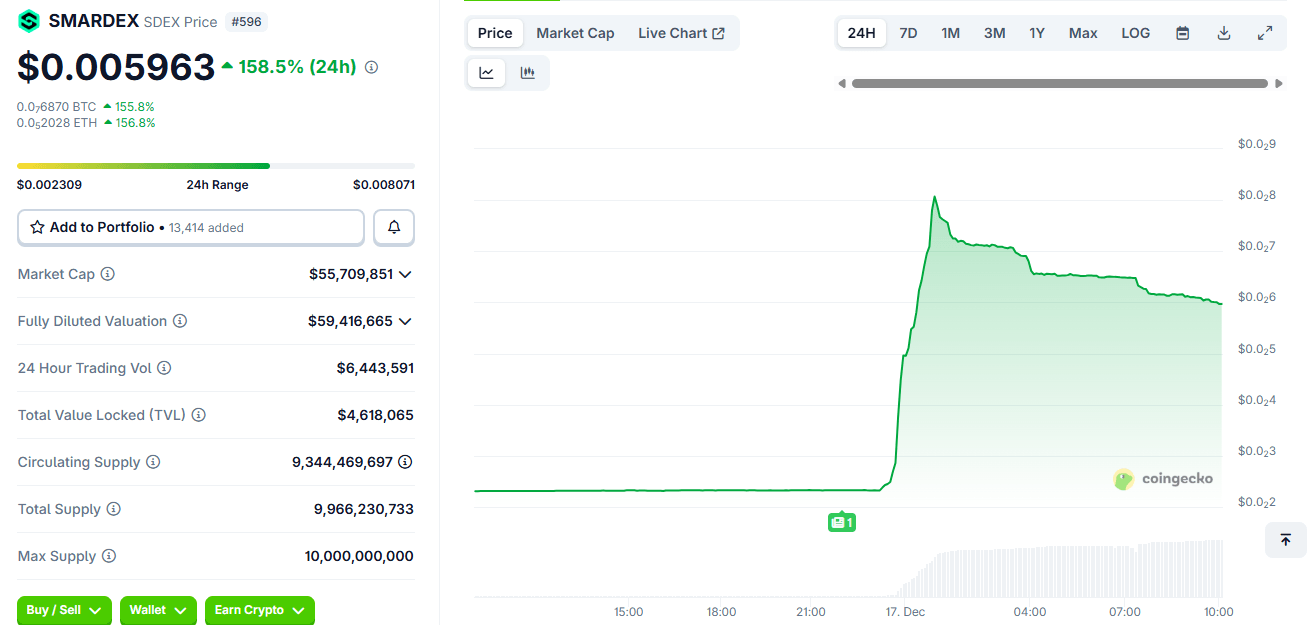Image resolution: width=1312 pixels, height=625 pixels.
Task: Toggle LOG scale on chart
Action: click(1135, 33)
